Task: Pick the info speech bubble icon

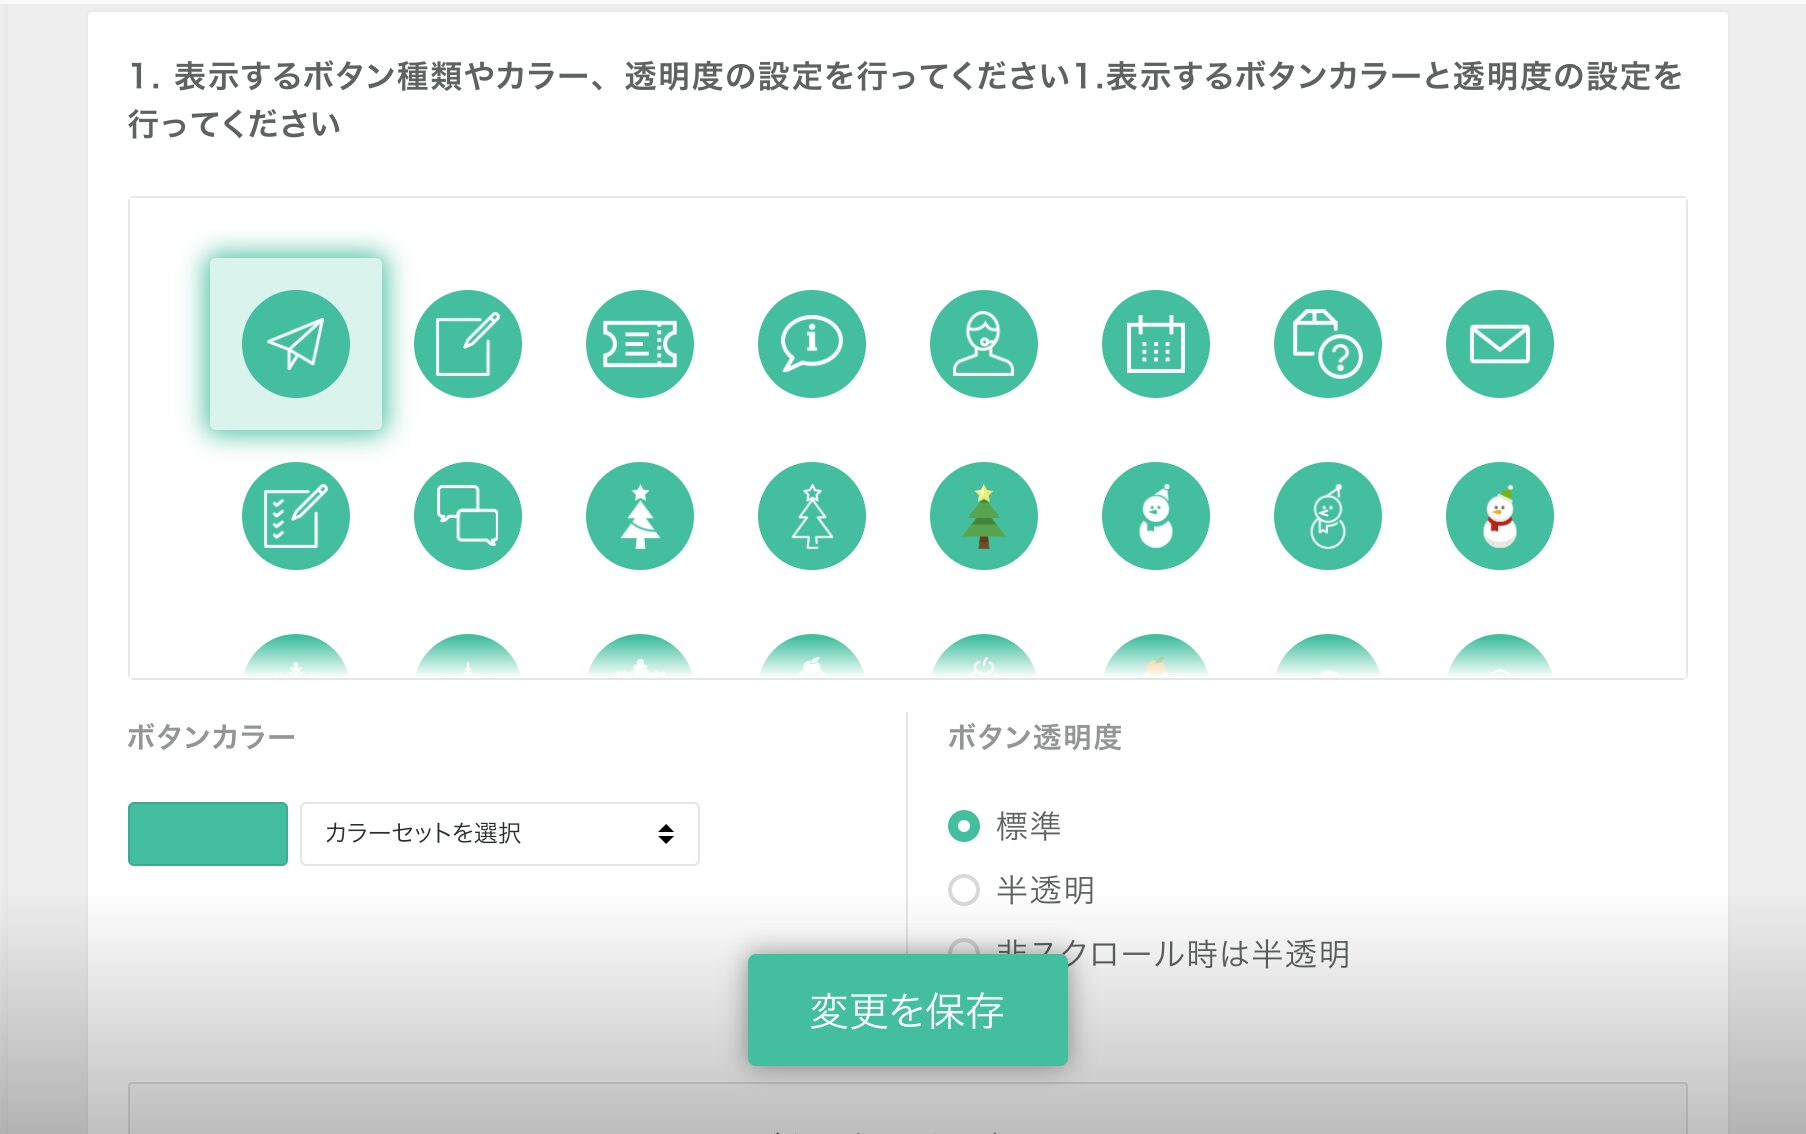Action: point(812,344)
